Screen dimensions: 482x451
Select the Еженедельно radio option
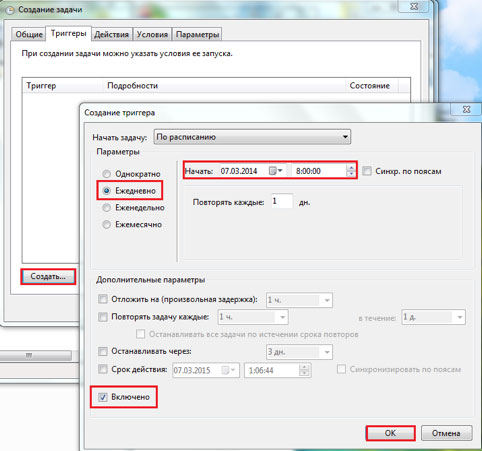click(x=106, y=208)
